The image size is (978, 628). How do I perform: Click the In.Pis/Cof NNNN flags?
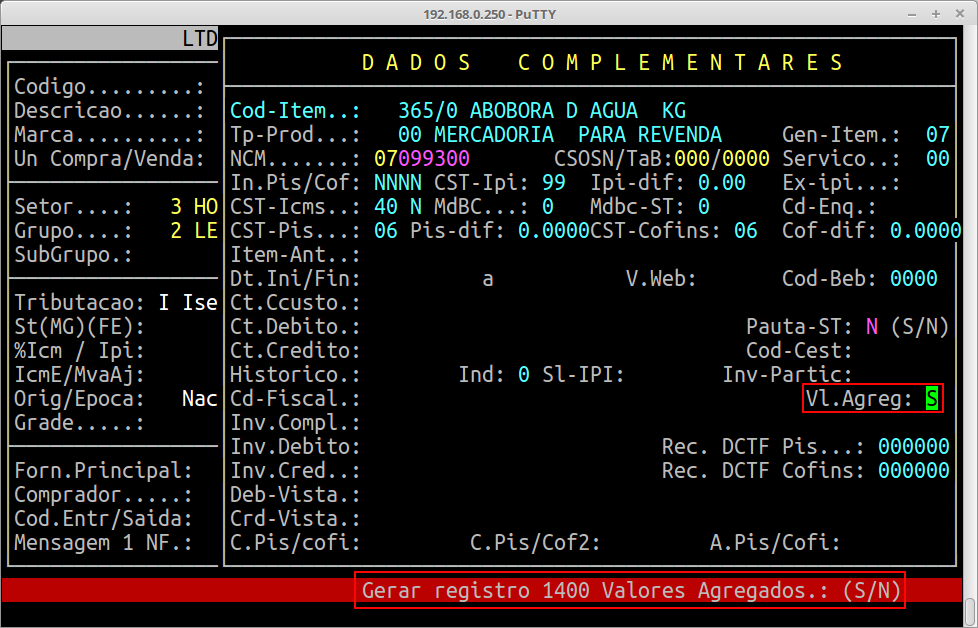click(398, 183)
